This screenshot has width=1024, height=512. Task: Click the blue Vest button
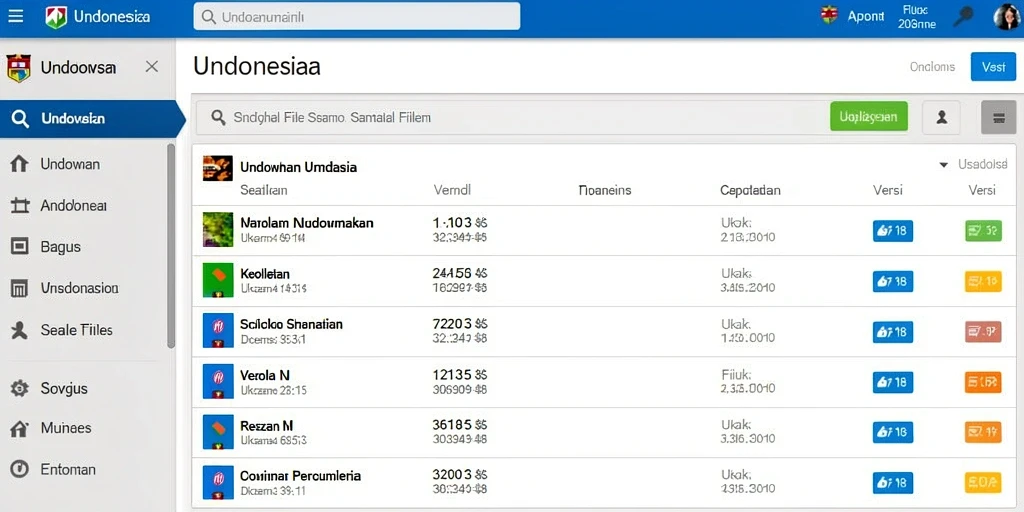click(x=993, y=67)
